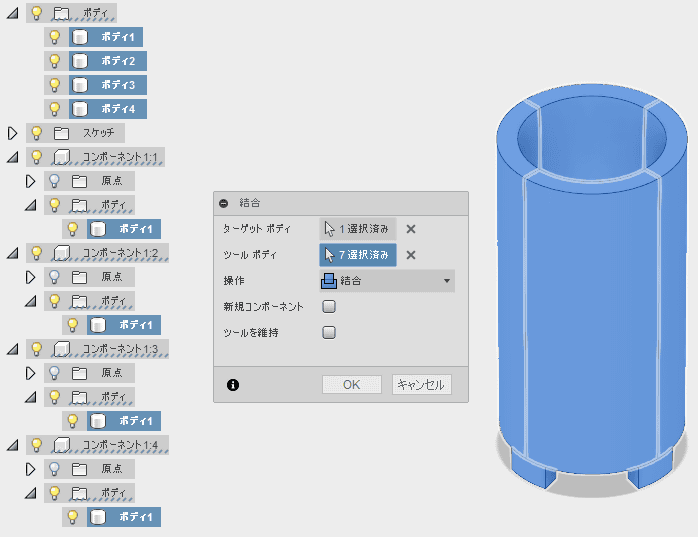
Task: Click the コンポーネント1:1 component cube icon
Action: tap(62, 157)
